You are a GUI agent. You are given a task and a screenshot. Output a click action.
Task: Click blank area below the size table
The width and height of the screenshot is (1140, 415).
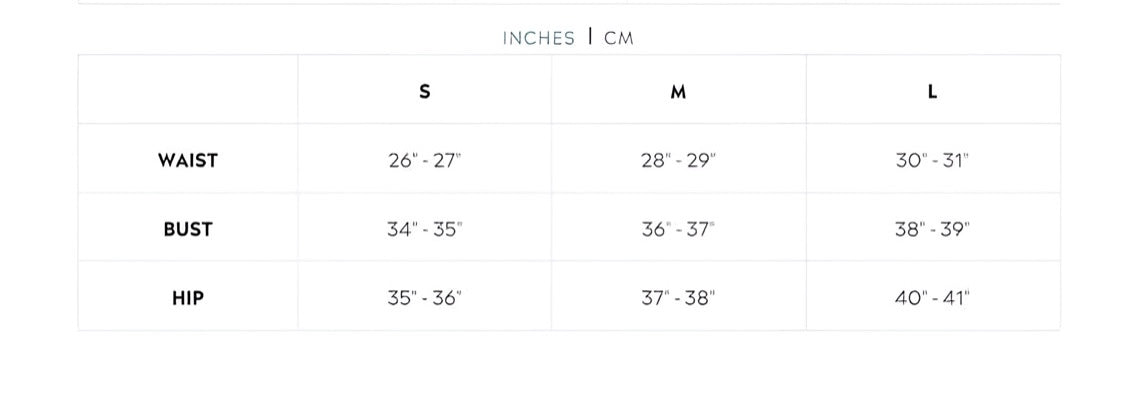point(570,375)
